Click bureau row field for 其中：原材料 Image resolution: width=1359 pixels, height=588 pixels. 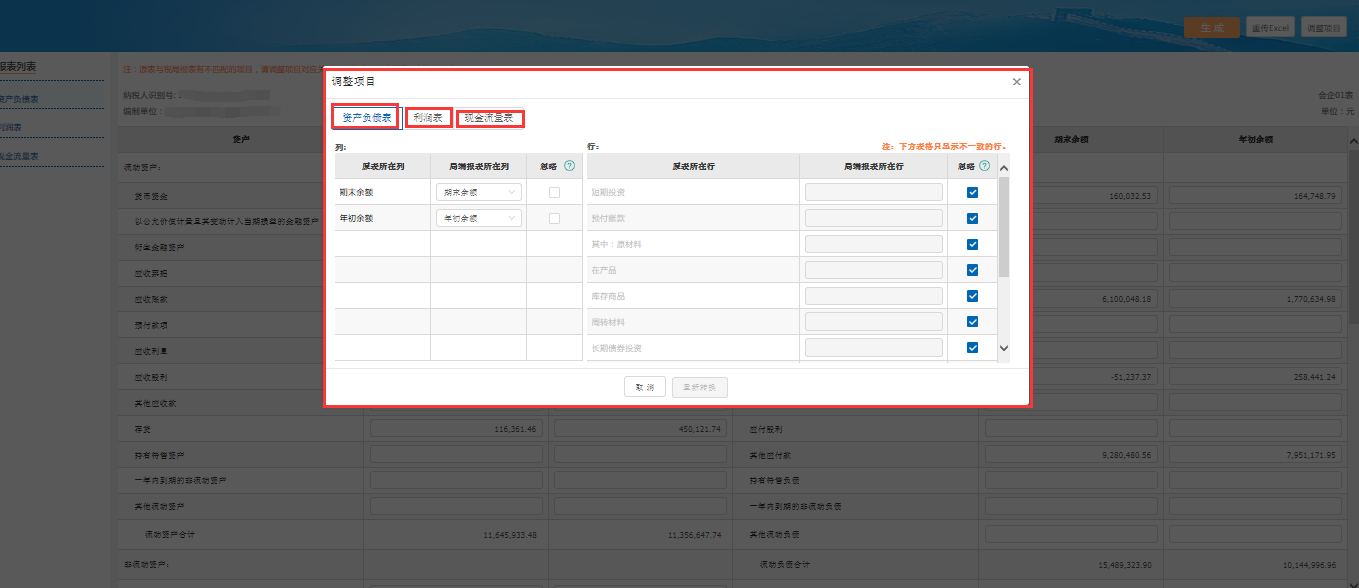pyautogui.click(x=874, y=244)
